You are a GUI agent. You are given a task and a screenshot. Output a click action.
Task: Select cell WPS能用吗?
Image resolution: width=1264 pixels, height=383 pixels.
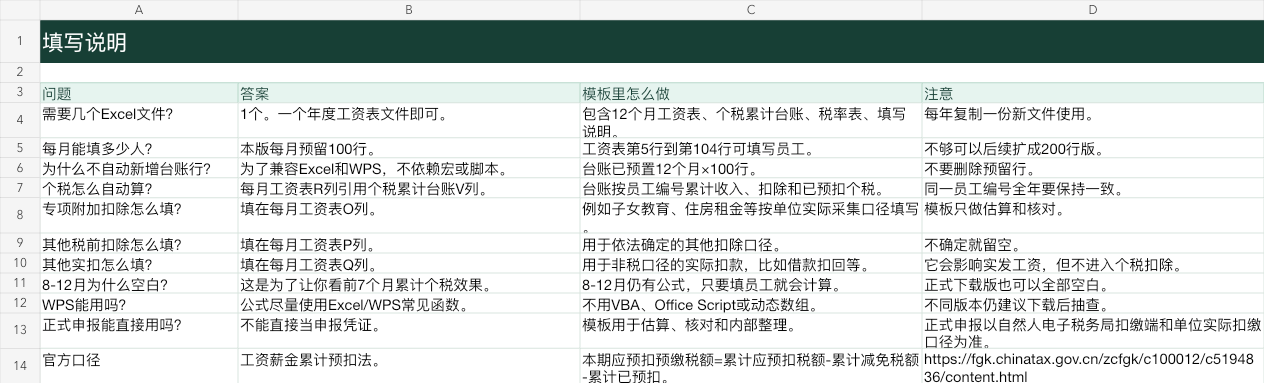click(139, 304)
